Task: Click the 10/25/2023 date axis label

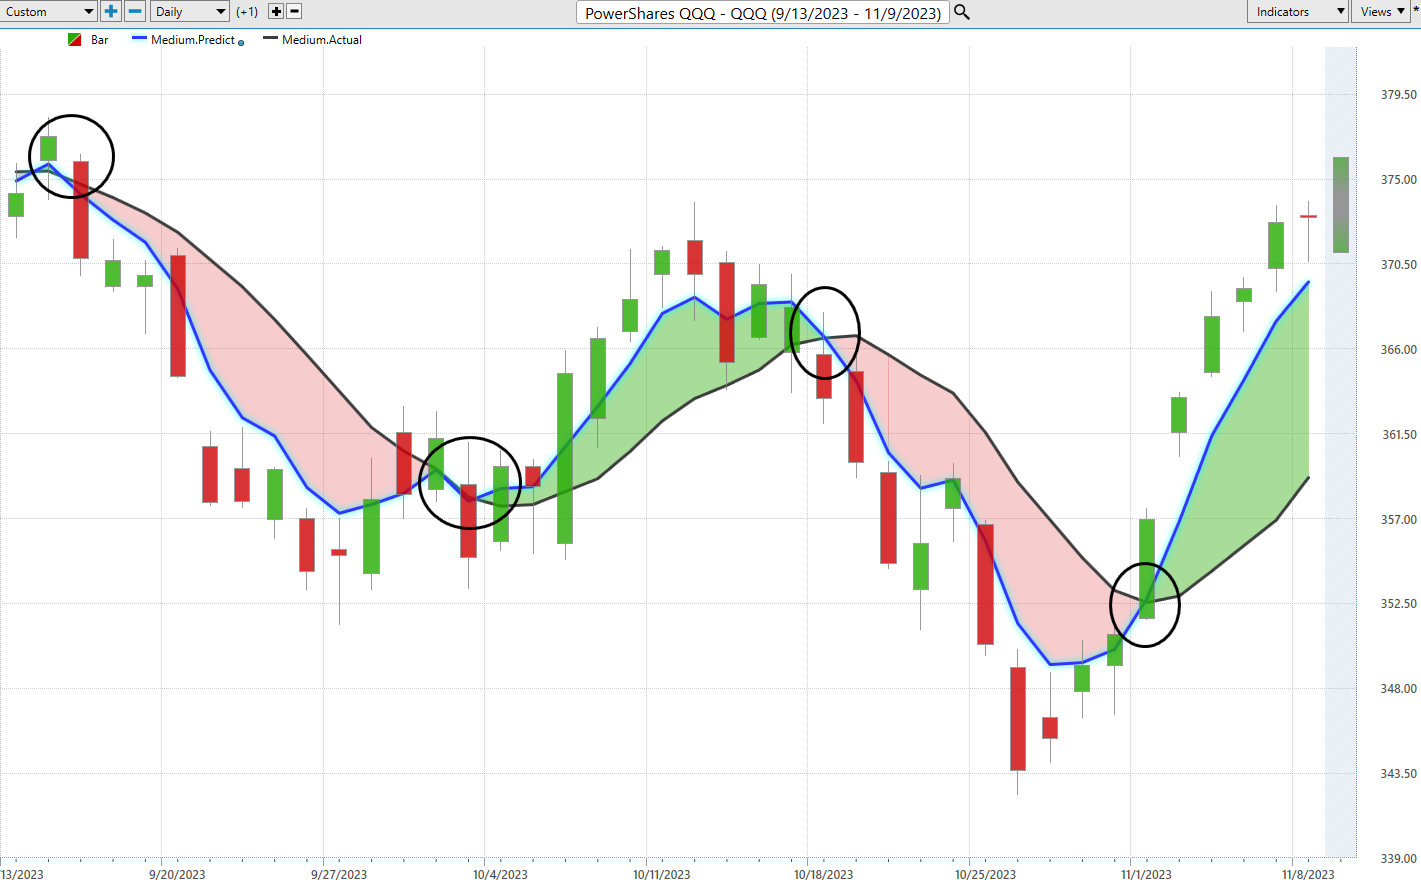Action: coord(985,875)
